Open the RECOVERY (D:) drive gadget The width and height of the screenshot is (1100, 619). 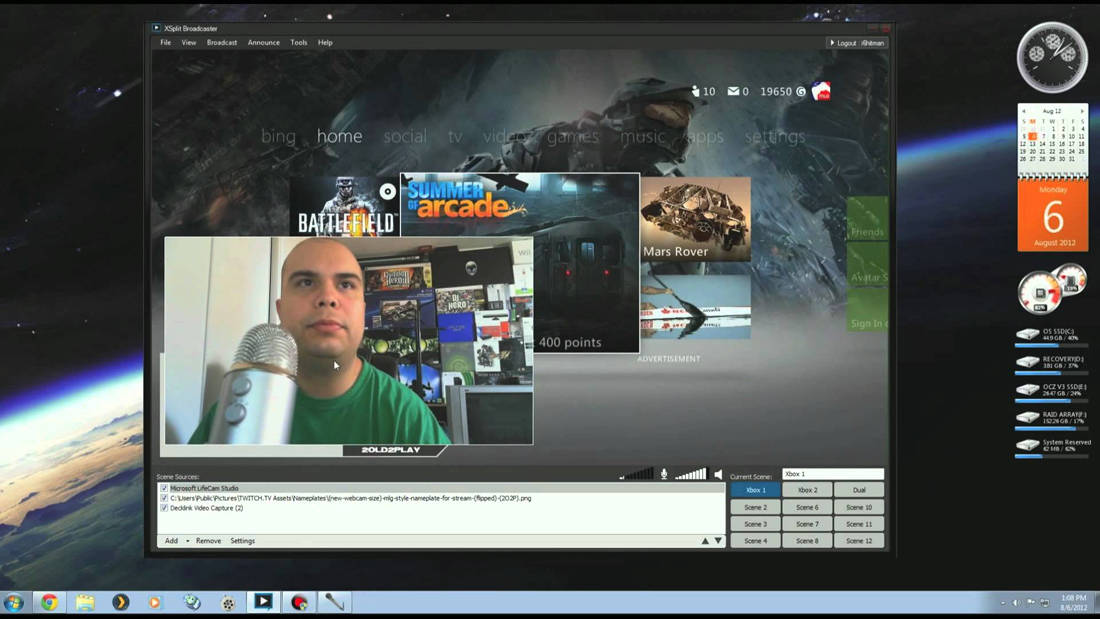pyautogui.click(x=1052, y=364)
